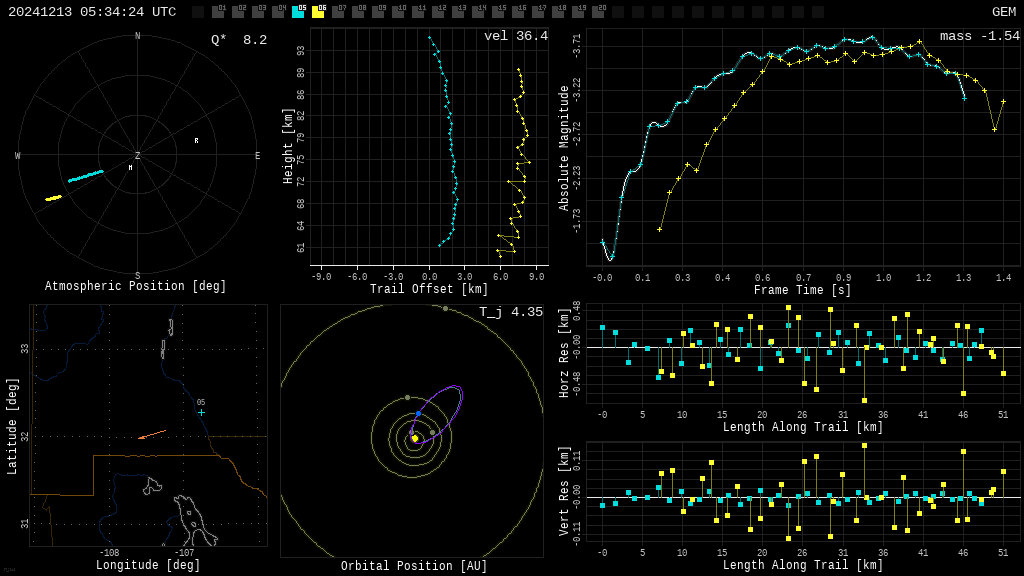Click the GEM shower label
This screenshot has width=1024, height=576.
click(x=1003, y=12)
